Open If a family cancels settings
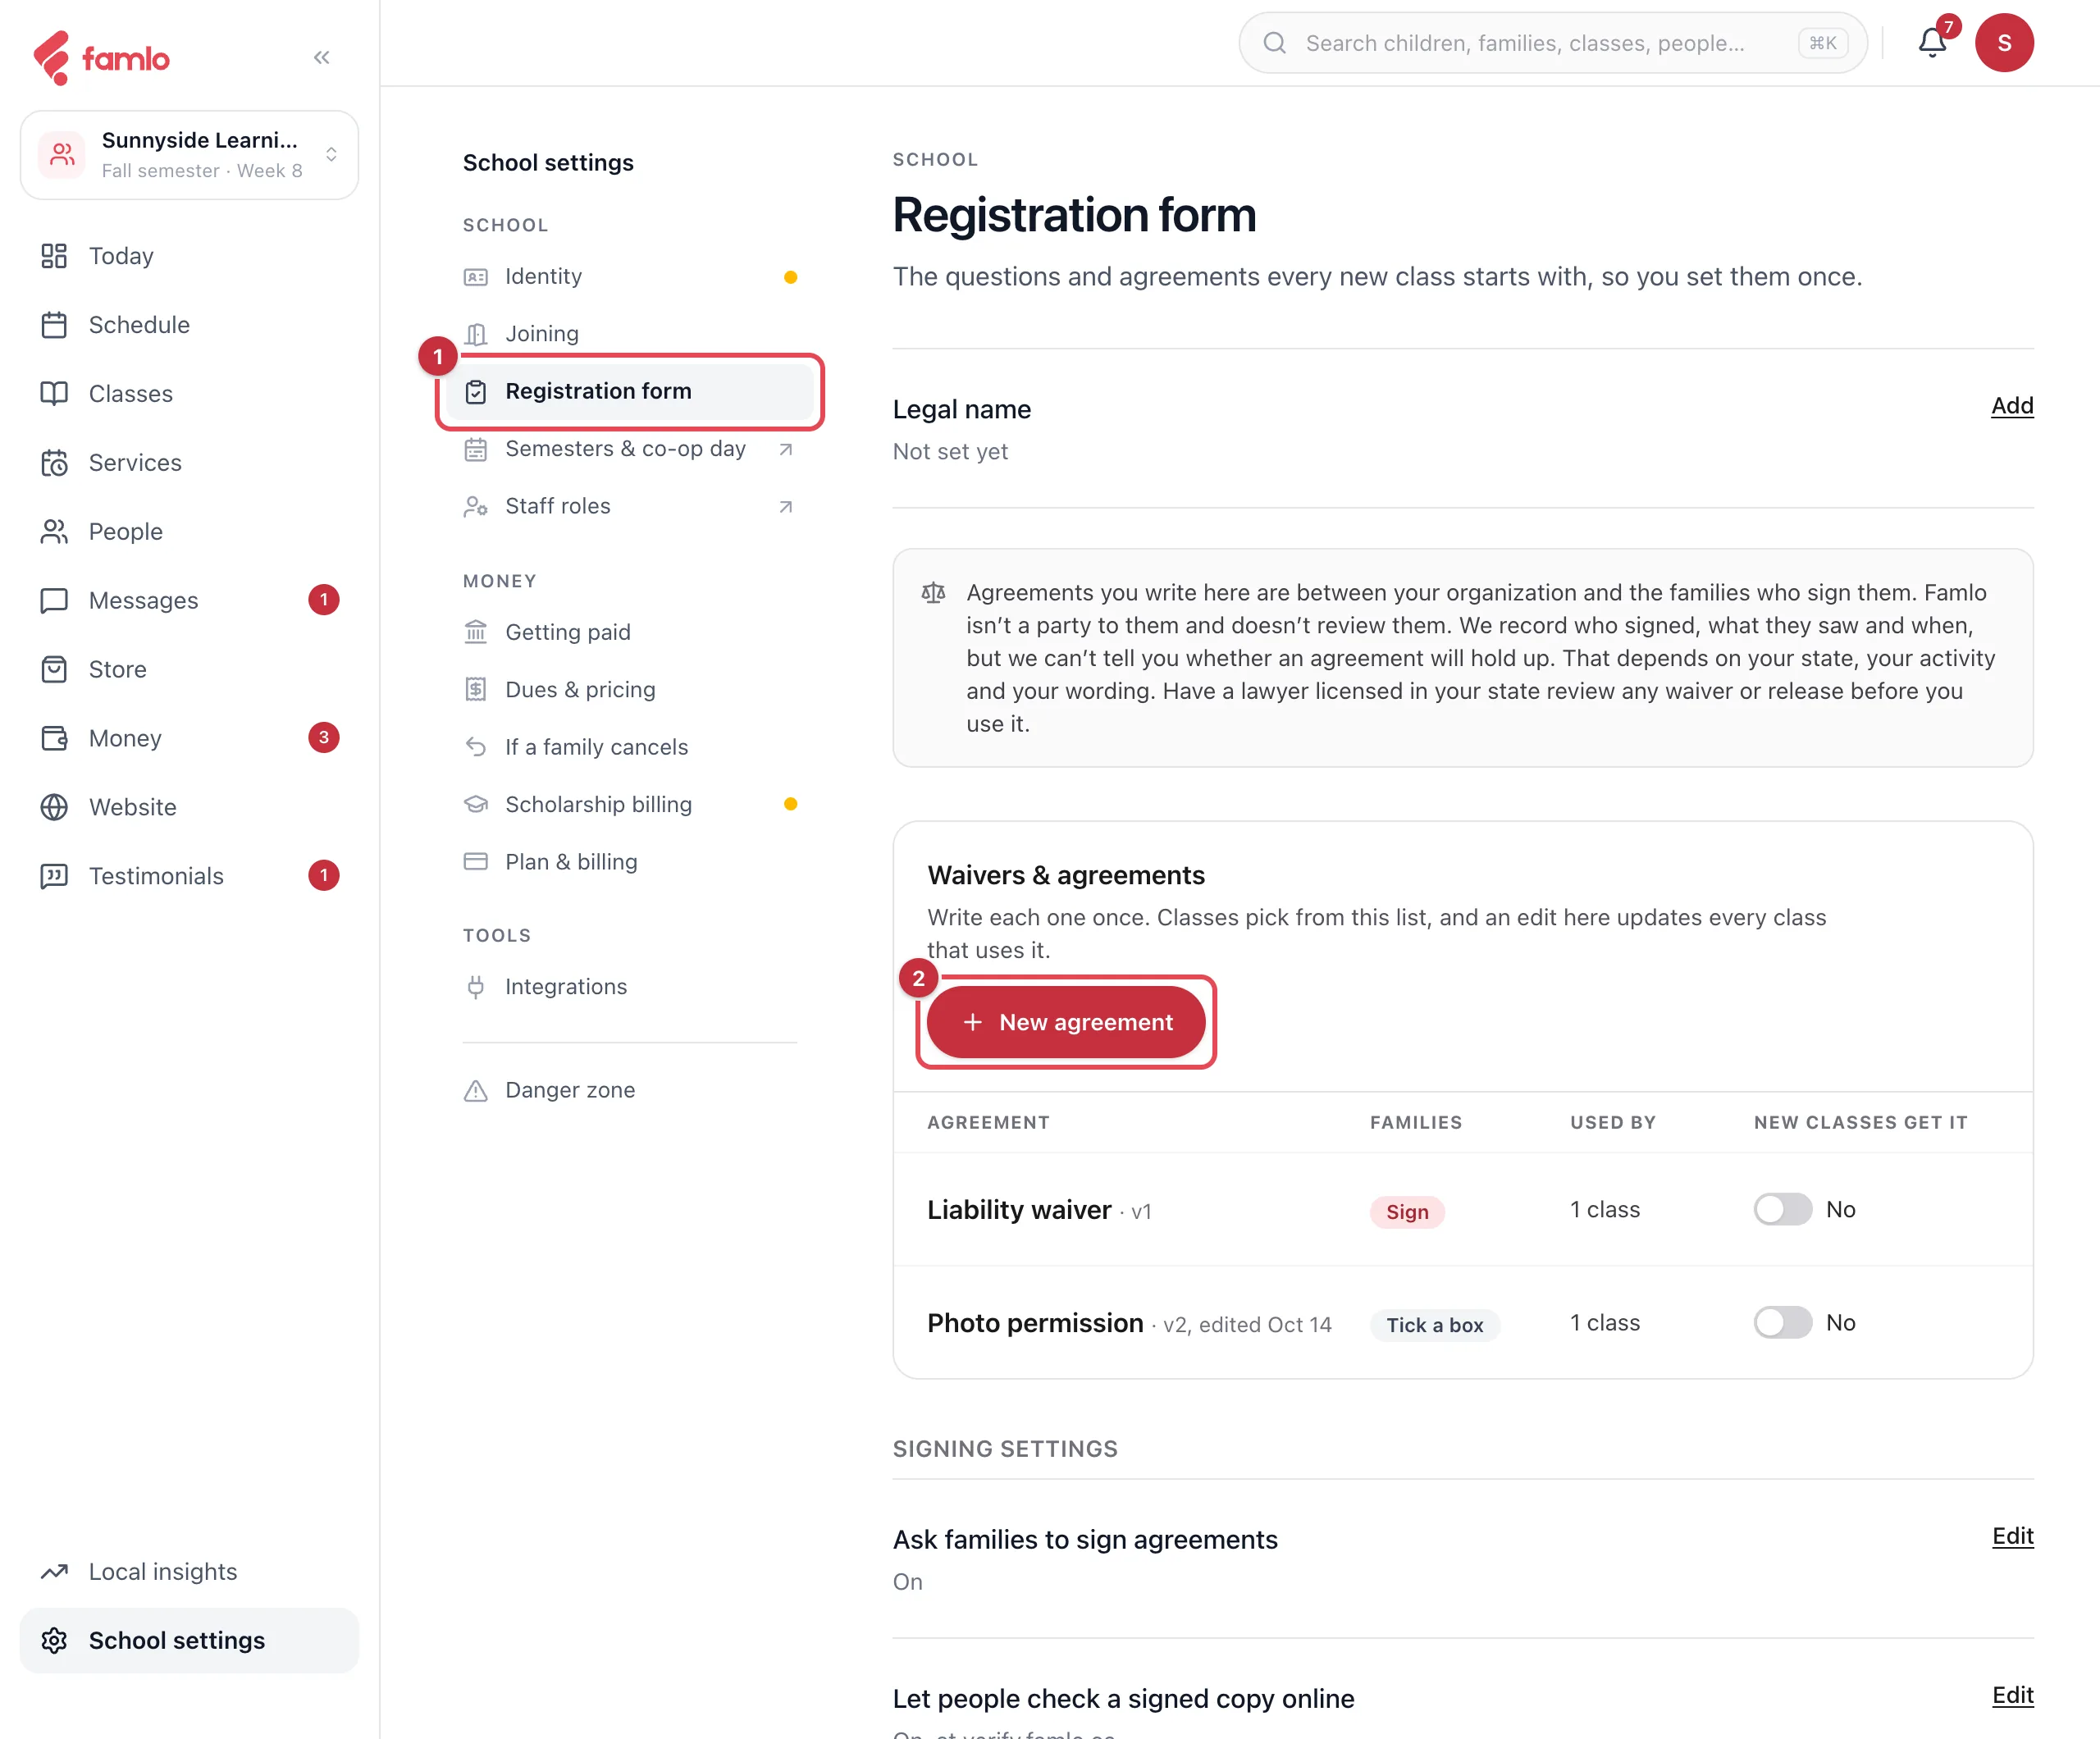 [630, 748]
